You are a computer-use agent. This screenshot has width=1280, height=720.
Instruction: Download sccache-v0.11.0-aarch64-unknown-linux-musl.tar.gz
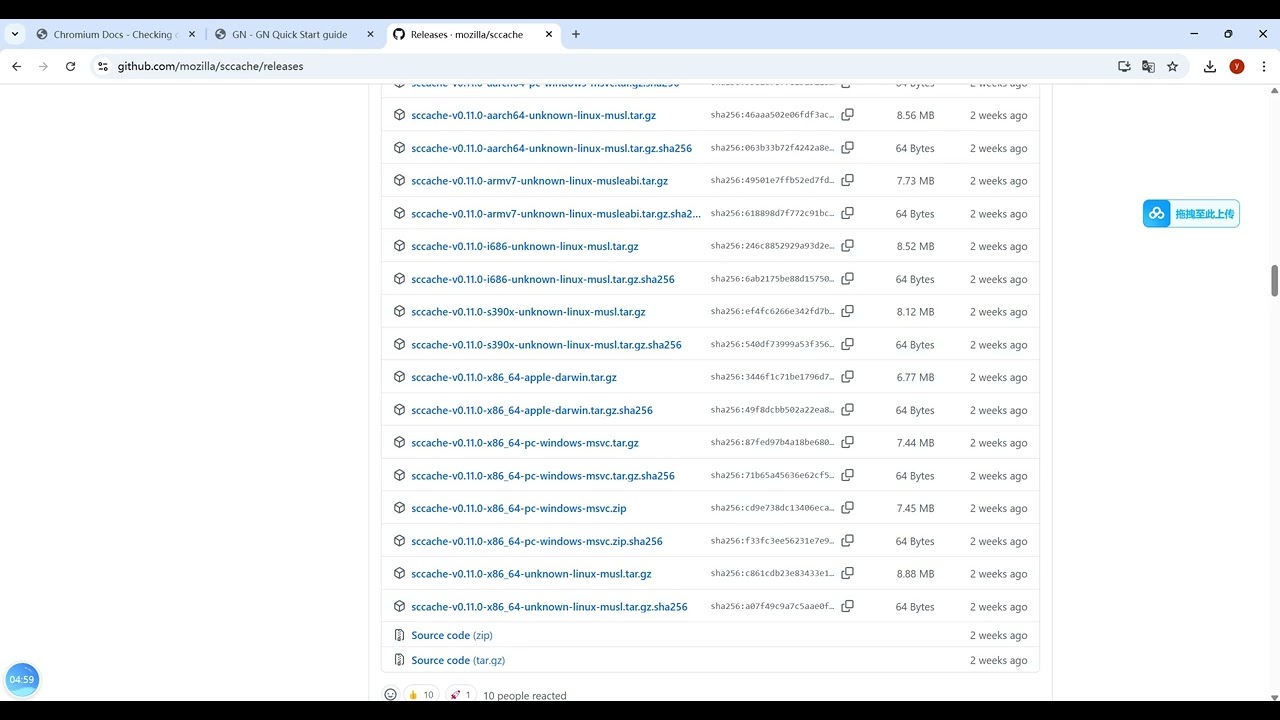pyautogui.click(x=533, y=115)
